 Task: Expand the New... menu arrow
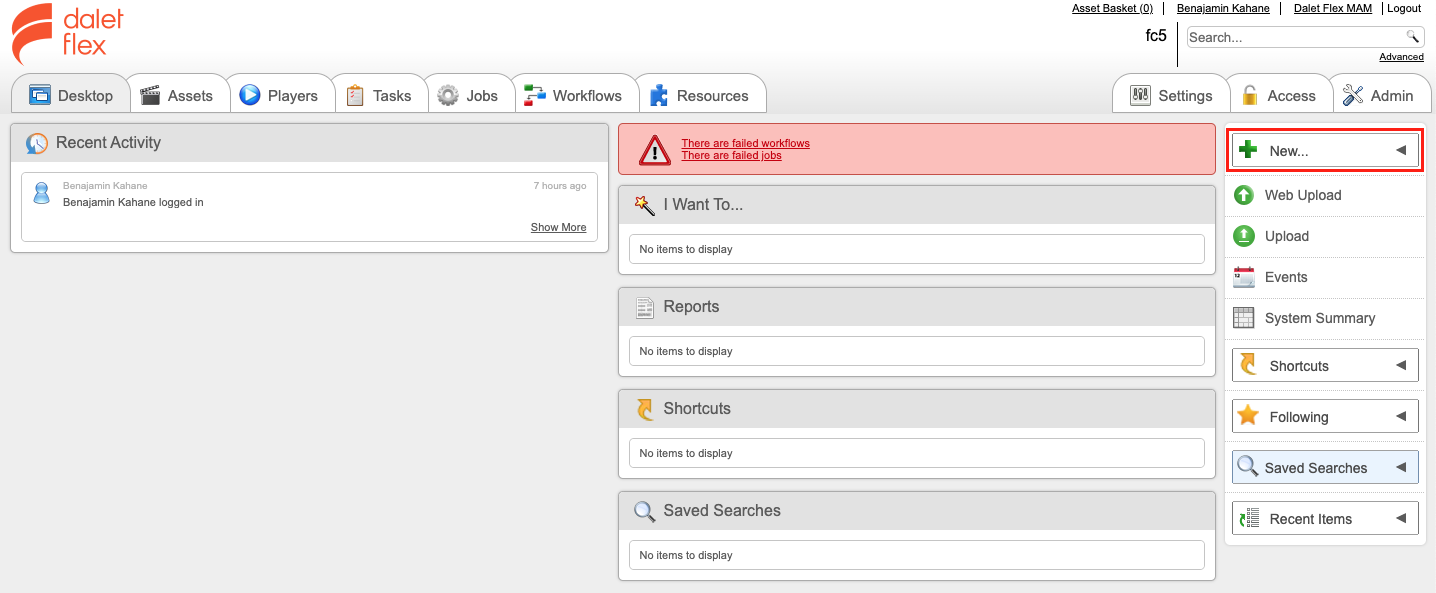[1401, 151]
